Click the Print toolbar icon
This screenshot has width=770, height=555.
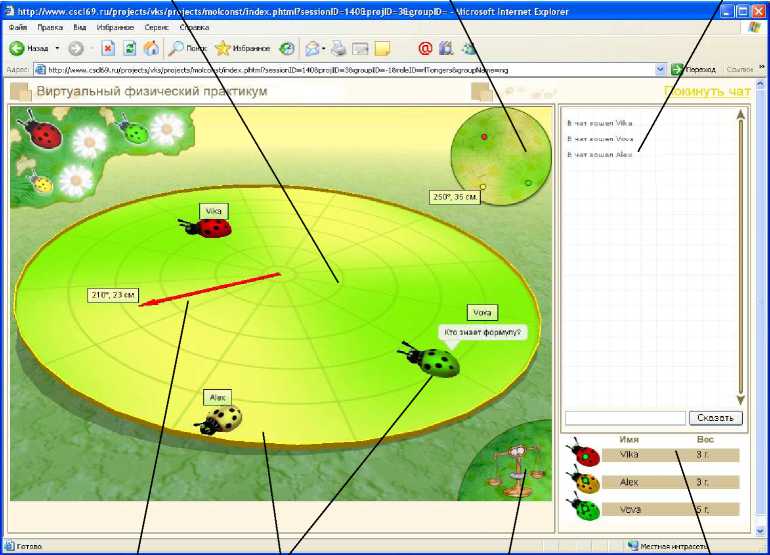pyautogui.click(x=338, y=48)
